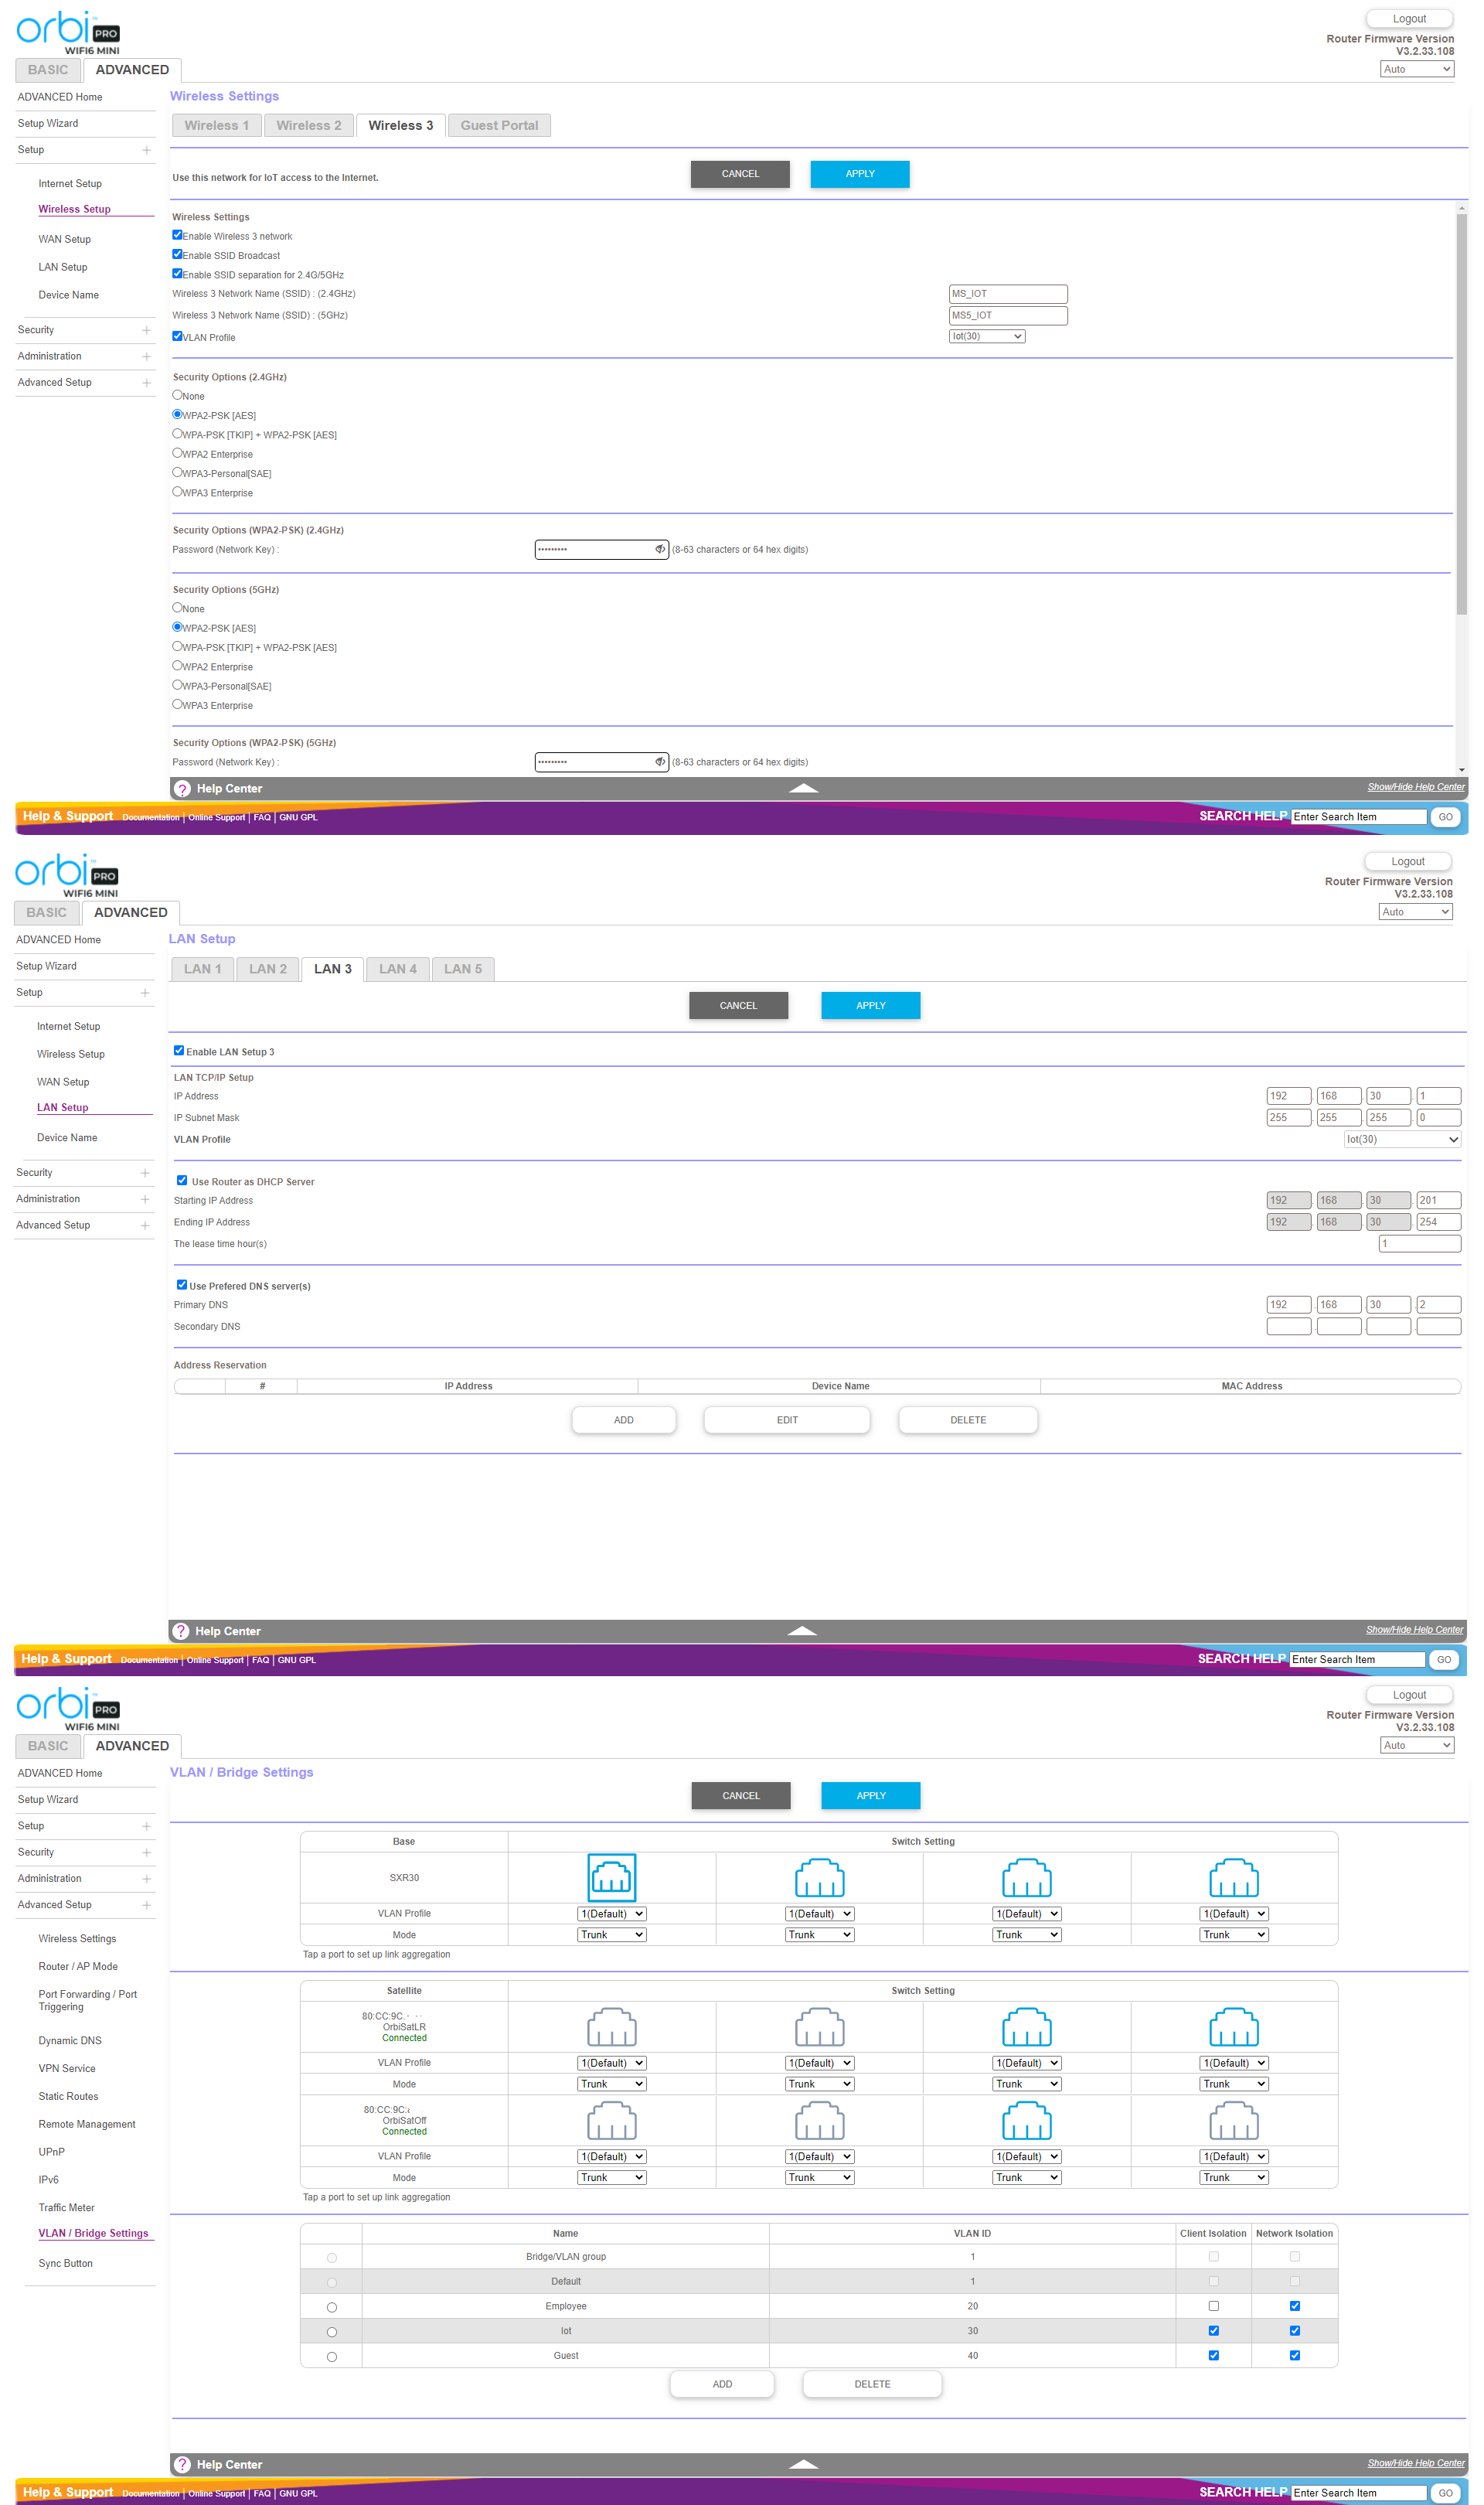Apply the Wireless Settings changes

coord(859,173)
